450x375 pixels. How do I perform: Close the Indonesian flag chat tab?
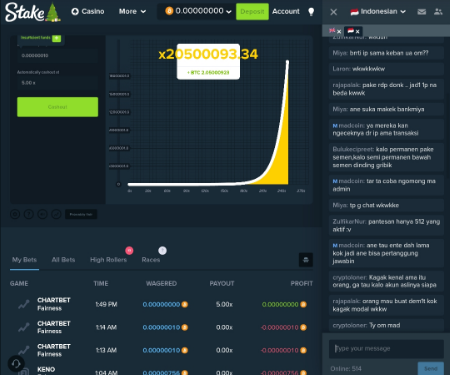point(357,32)
